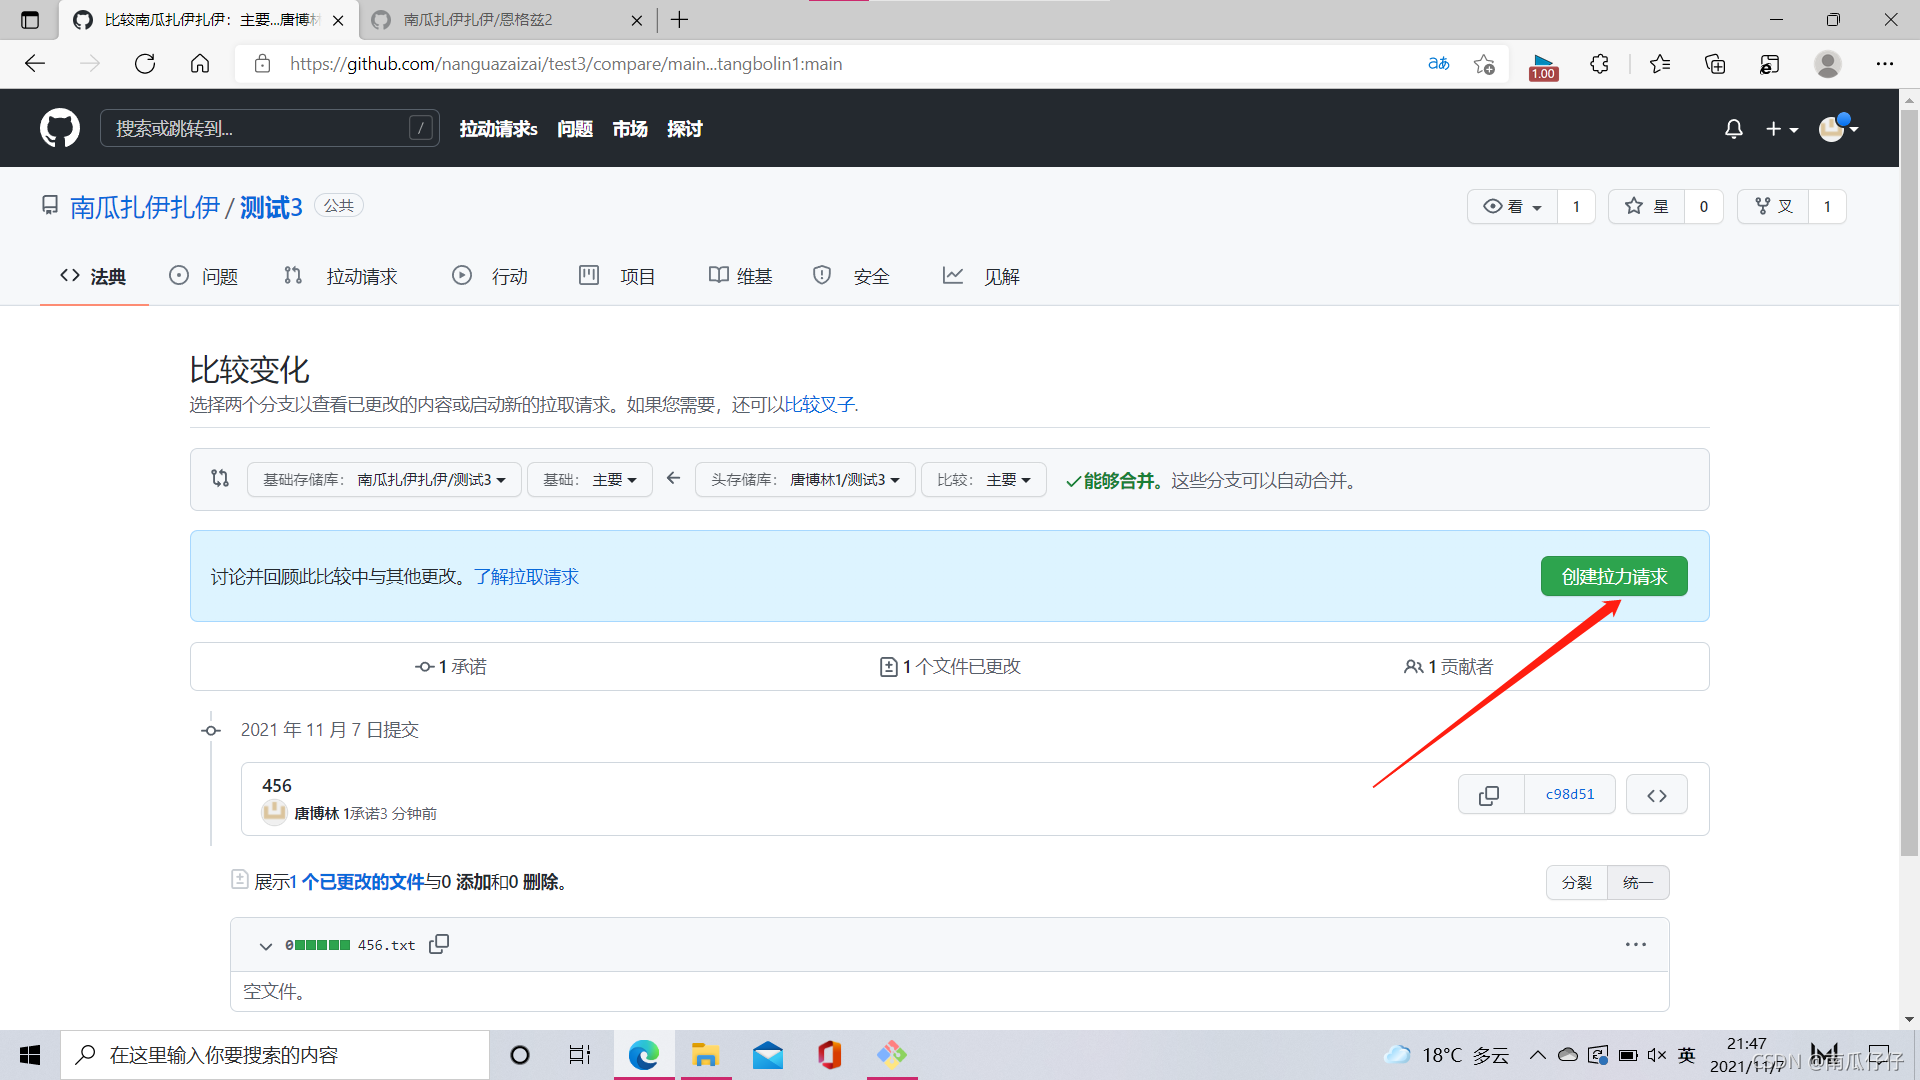
Task: Expand the base repository dropdown
Action: [384, 480]
